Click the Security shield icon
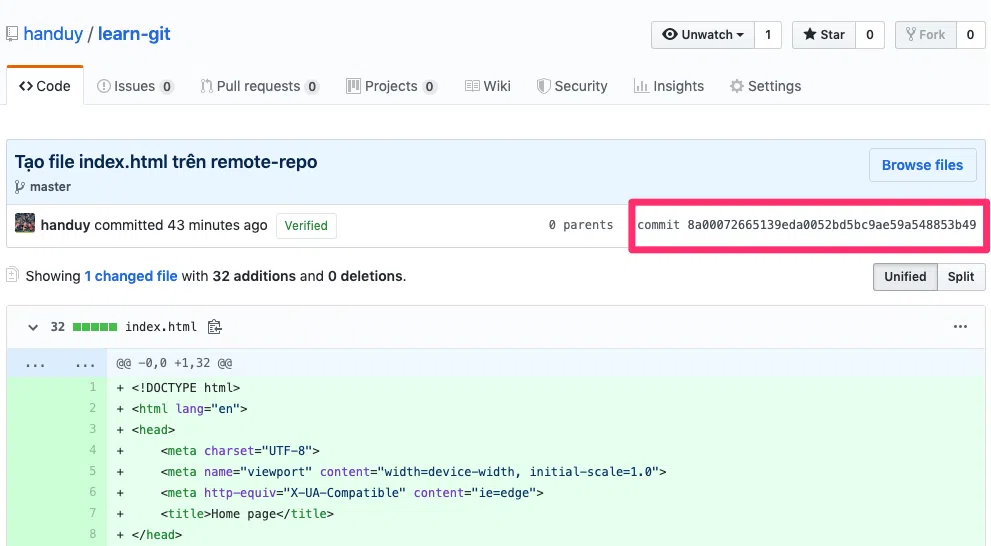The image size is (991, 546). [x=544, y=86]
